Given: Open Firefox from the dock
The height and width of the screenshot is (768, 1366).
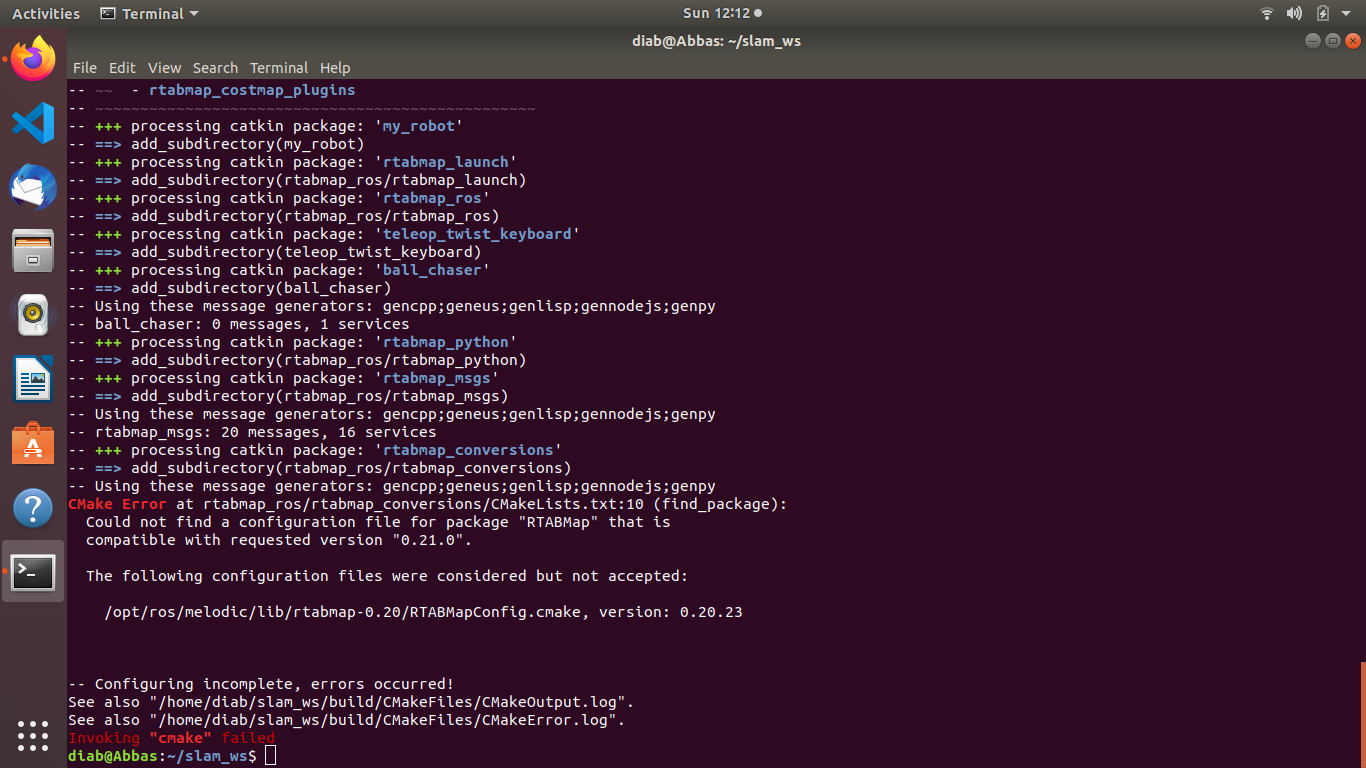Looking at the screenshot, I should (33, 59).
